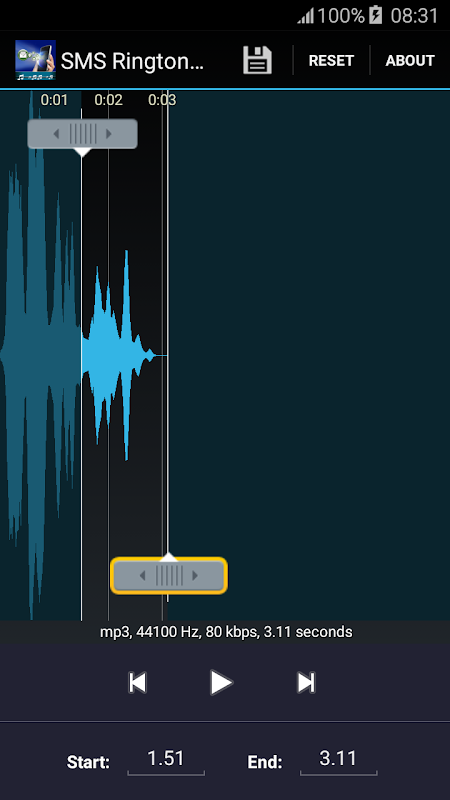Viewport: 450px width, 800px height.
Task: Select the start marker handle at top
Action: pos(82,134)
